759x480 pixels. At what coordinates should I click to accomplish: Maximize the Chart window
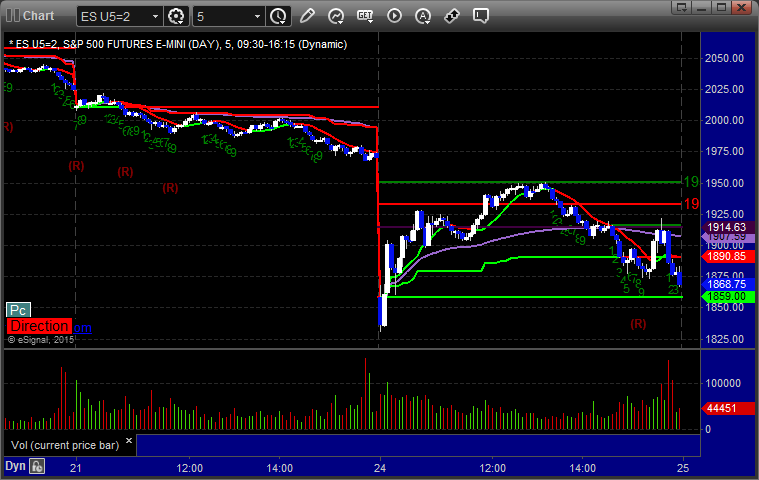721,7
